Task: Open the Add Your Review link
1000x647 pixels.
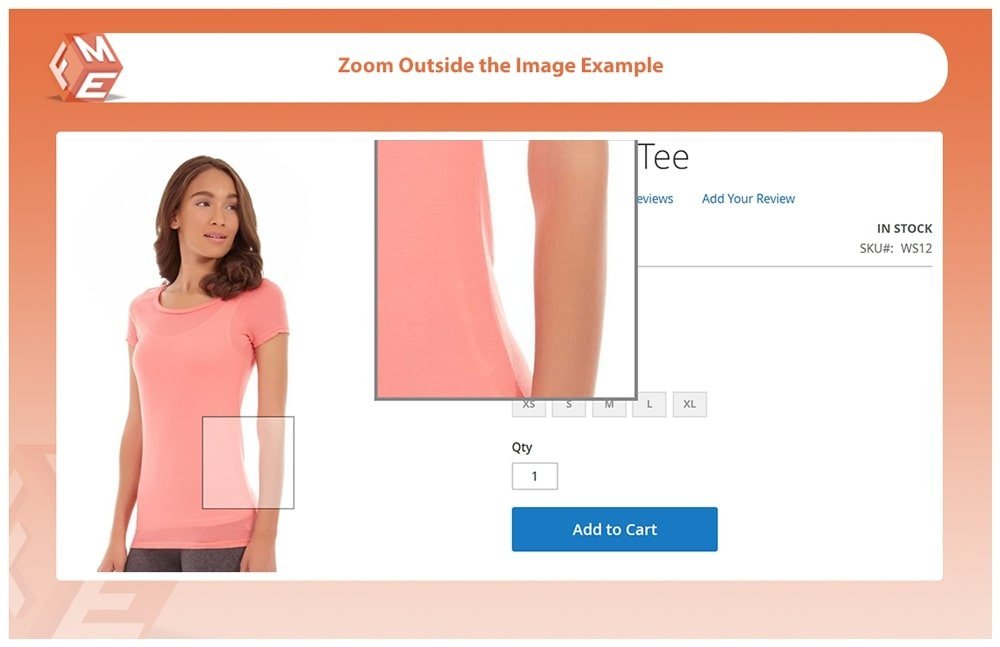Action: pos(748,198)
